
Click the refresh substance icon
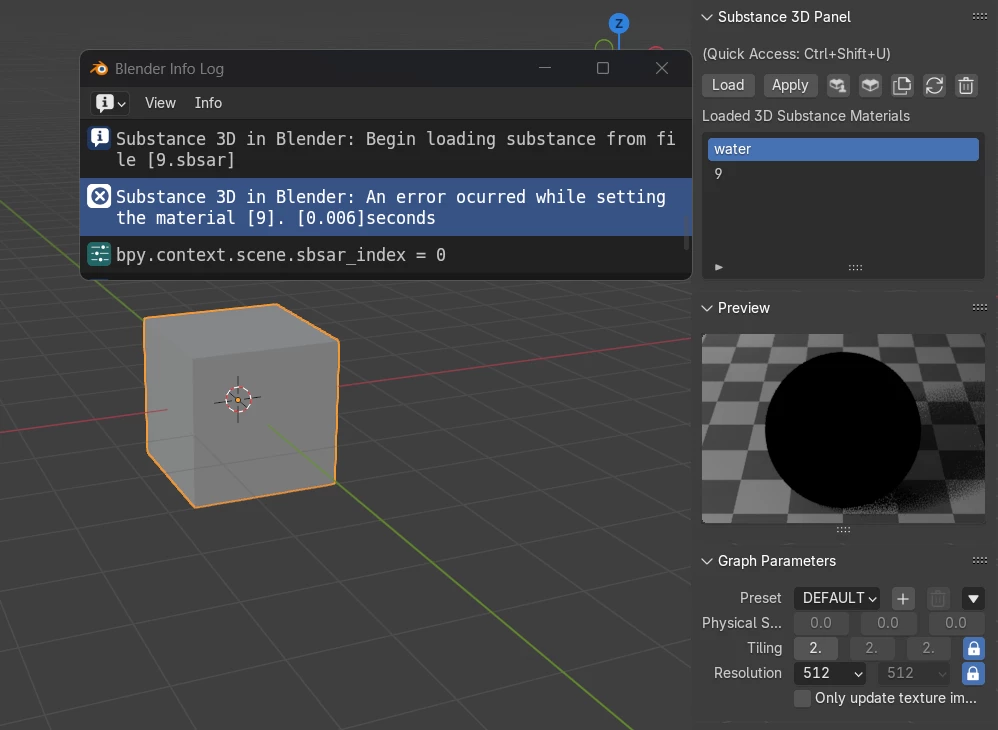tap(934, 85)
